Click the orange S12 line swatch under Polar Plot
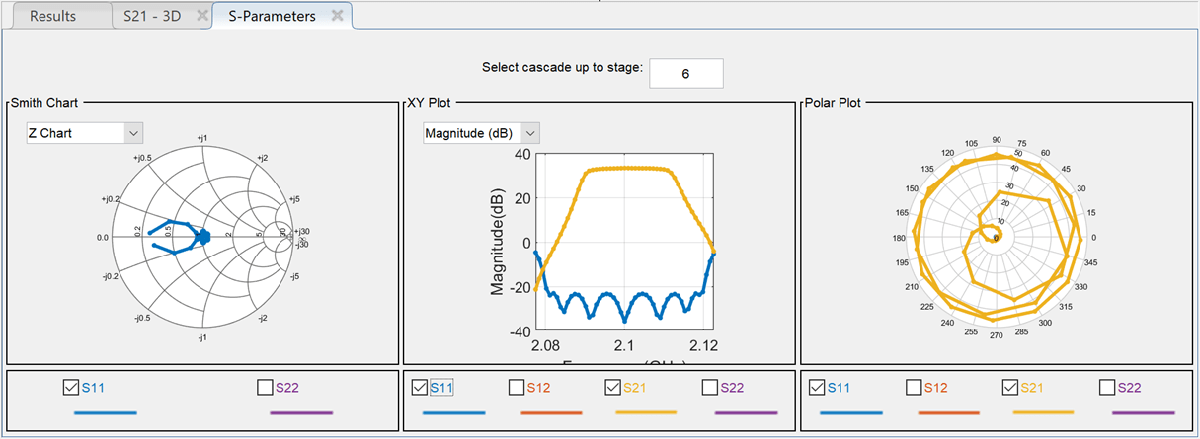 click(x=948, y=411)
